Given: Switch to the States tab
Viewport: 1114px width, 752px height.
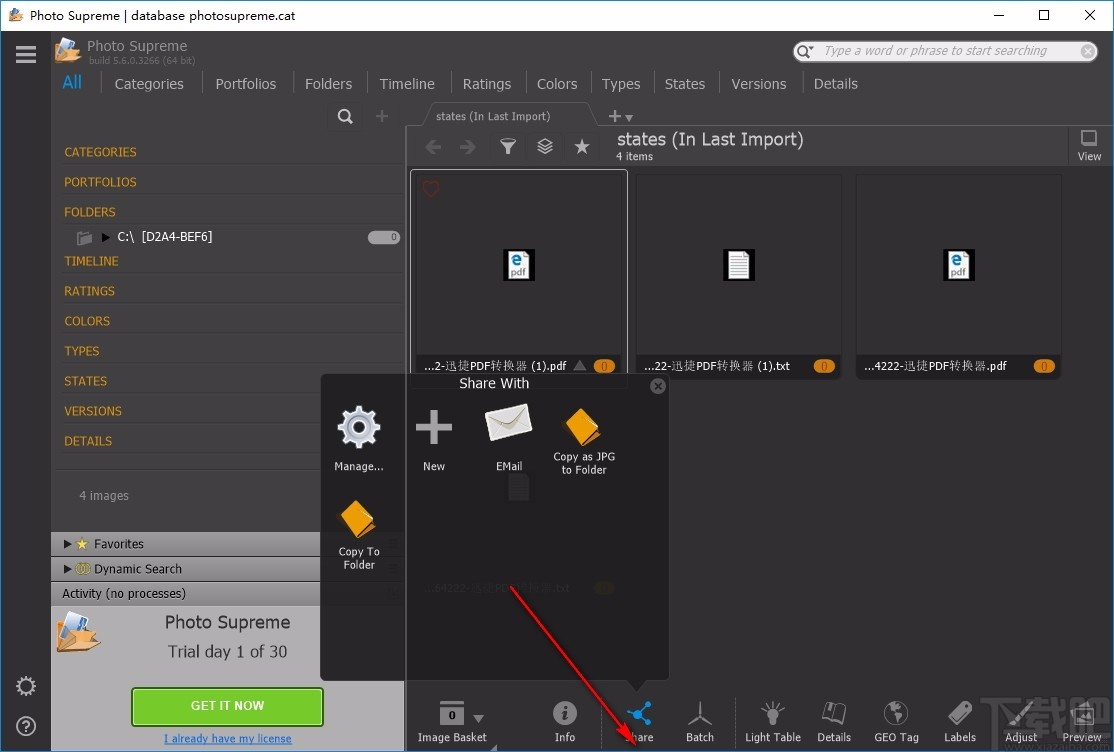Looking at the screenshot, I should pyautogui.click(x=685, y=84).
